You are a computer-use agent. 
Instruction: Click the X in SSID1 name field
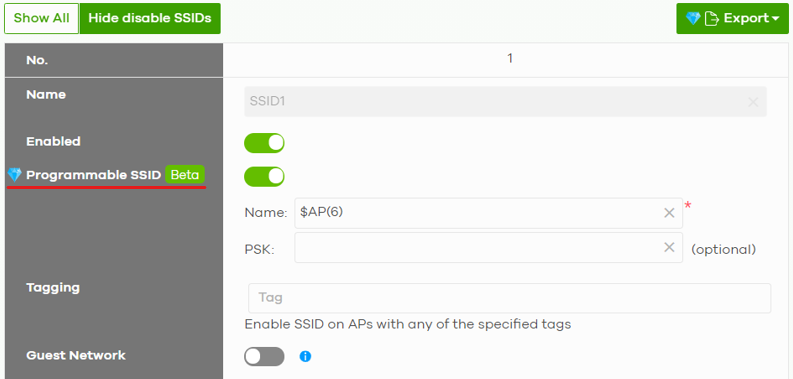pos(753,102)
